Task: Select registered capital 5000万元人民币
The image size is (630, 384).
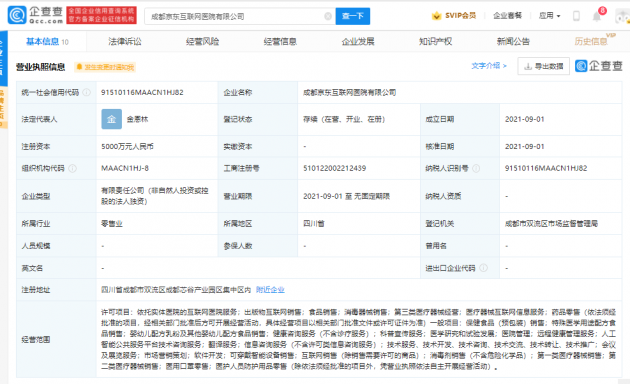Action: pyautogui.click(x=127, y=147)
